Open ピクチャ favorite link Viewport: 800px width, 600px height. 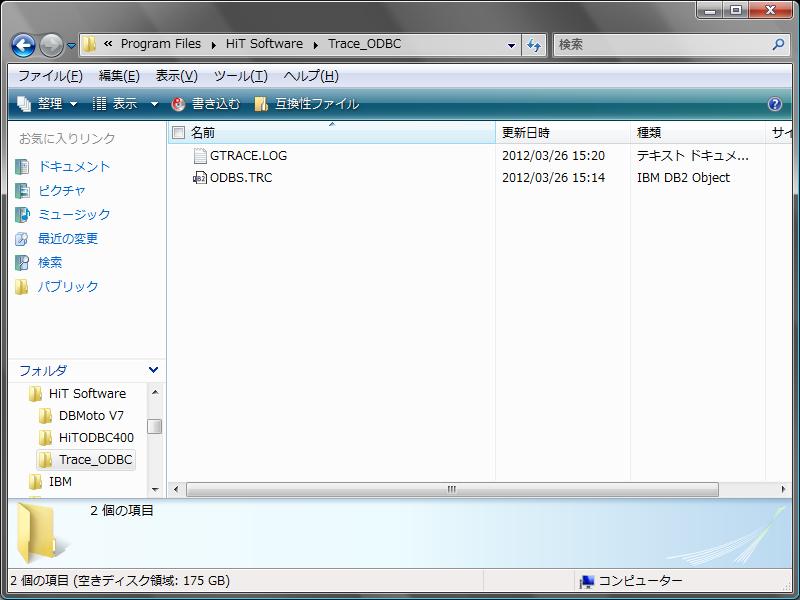coord(62,190)
